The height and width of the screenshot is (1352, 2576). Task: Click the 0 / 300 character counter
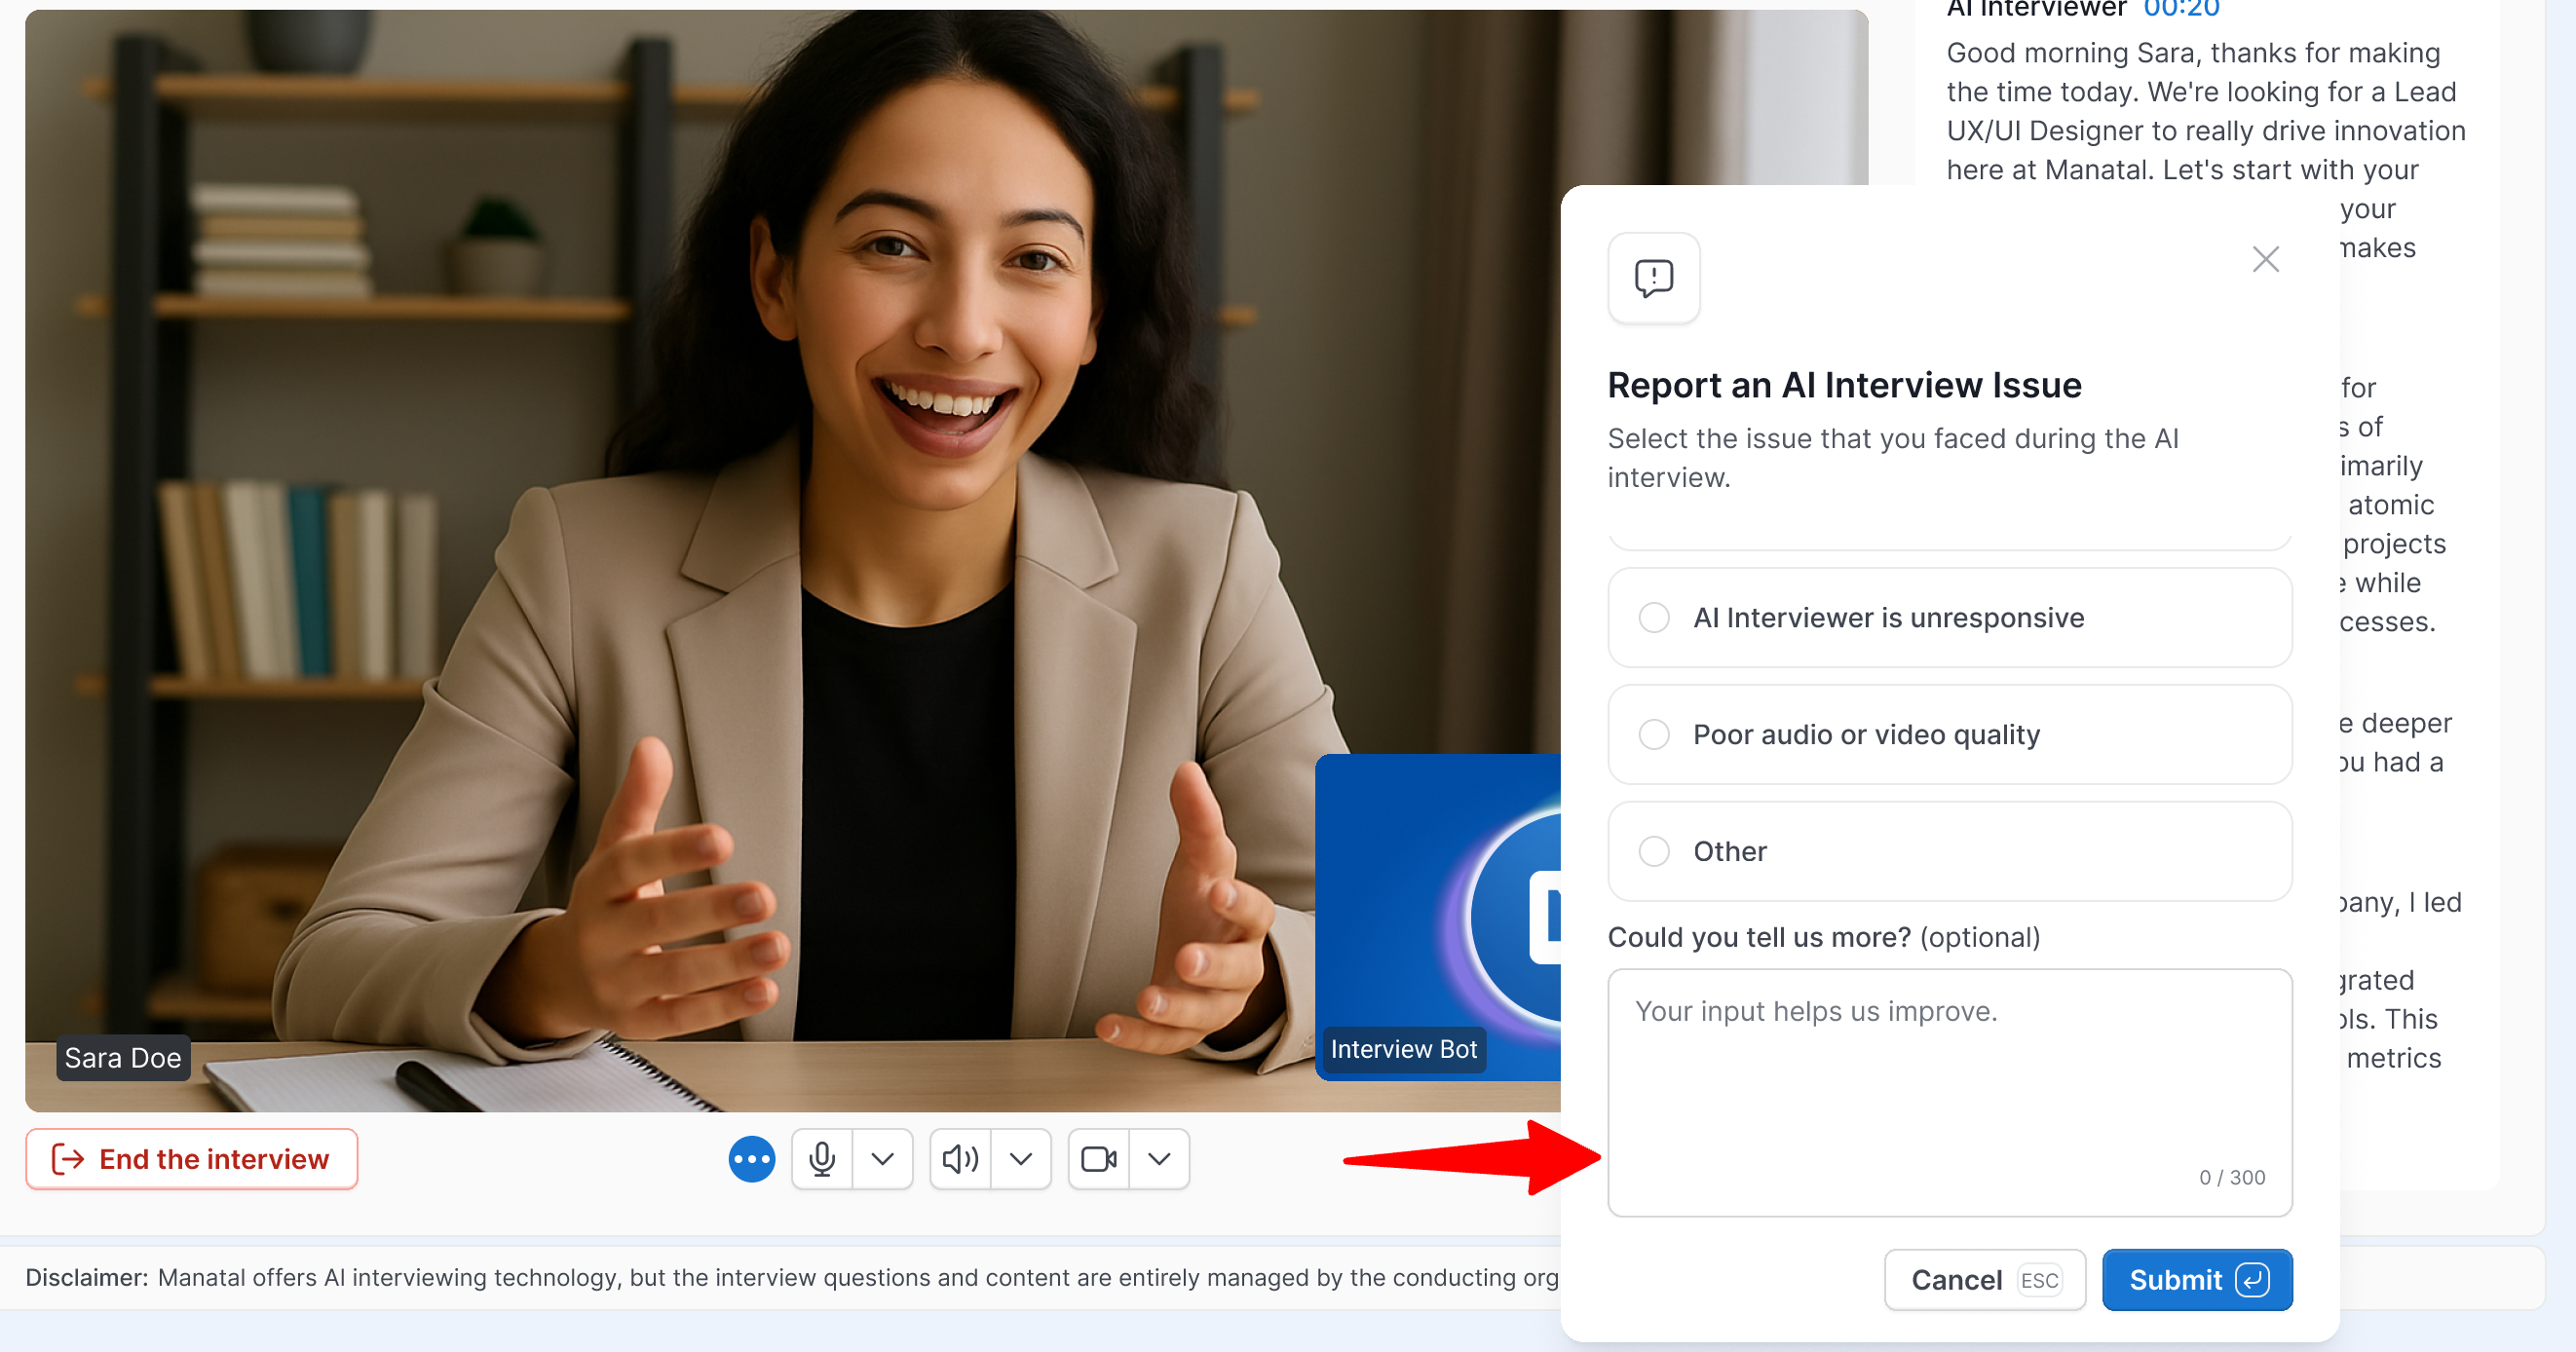[x=2232, y=1177]
